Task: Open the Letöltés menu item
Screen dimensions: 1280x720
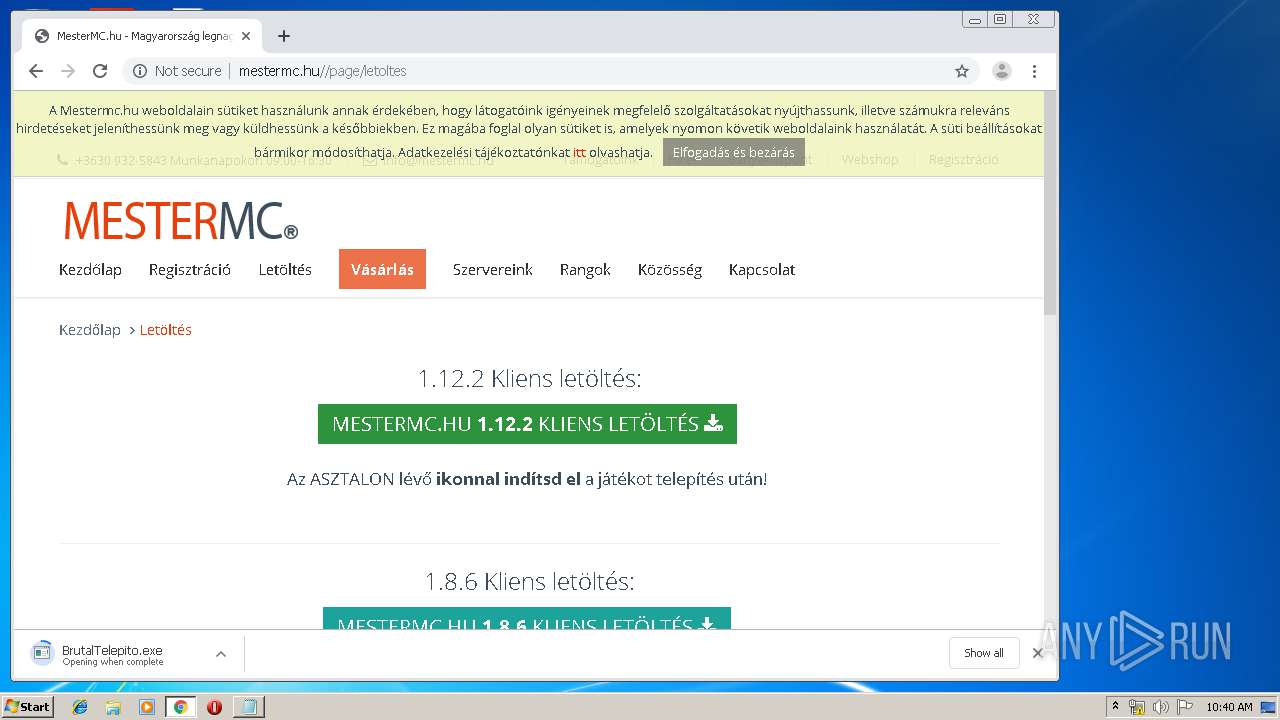Action: 285,270
